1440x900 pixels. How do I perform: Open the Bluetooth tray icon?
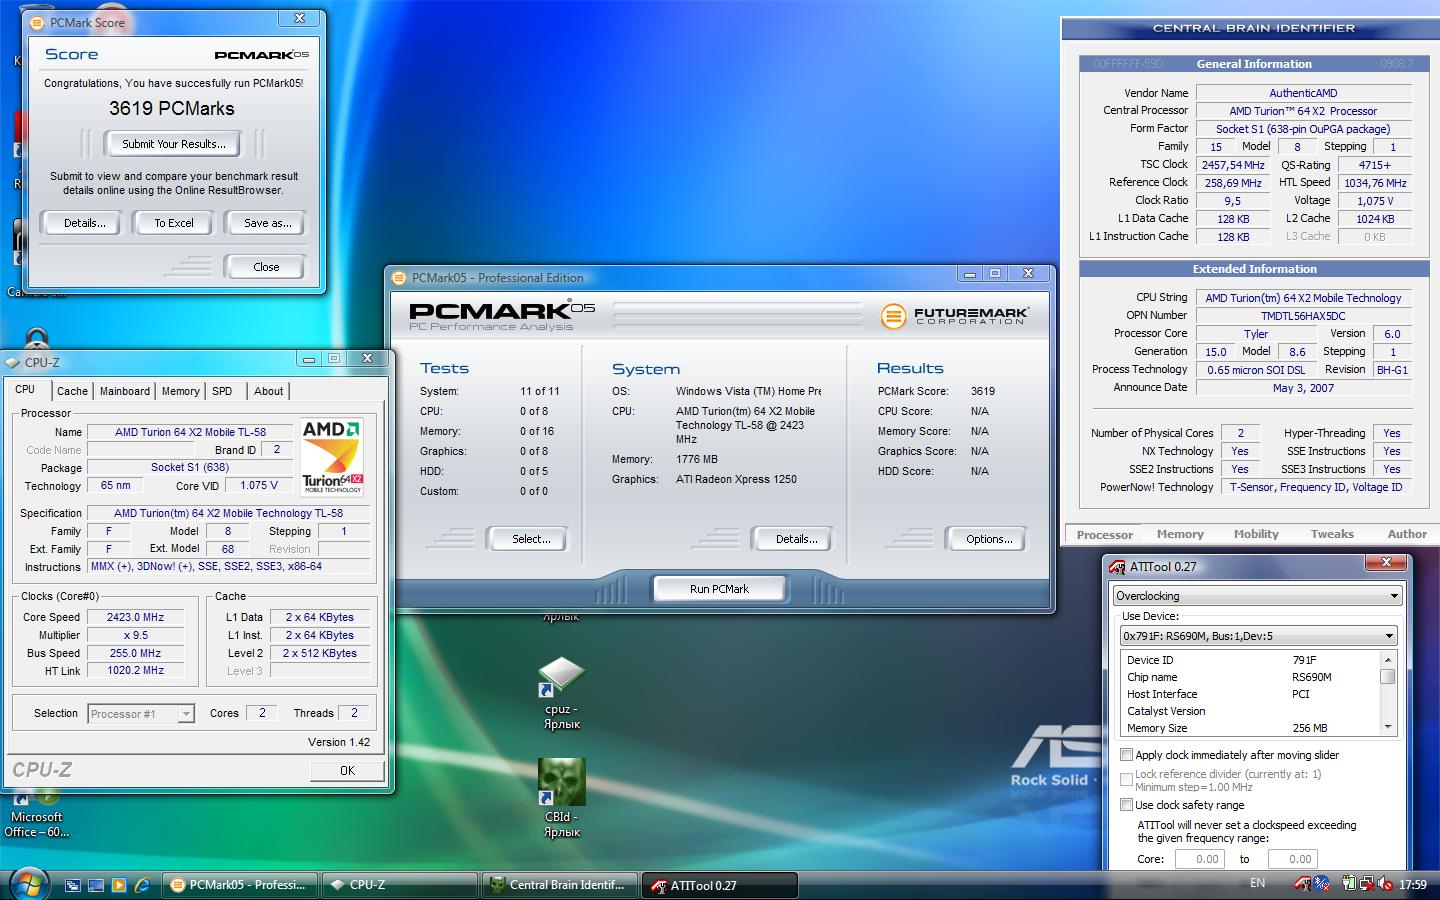(x=1322, y=884)
